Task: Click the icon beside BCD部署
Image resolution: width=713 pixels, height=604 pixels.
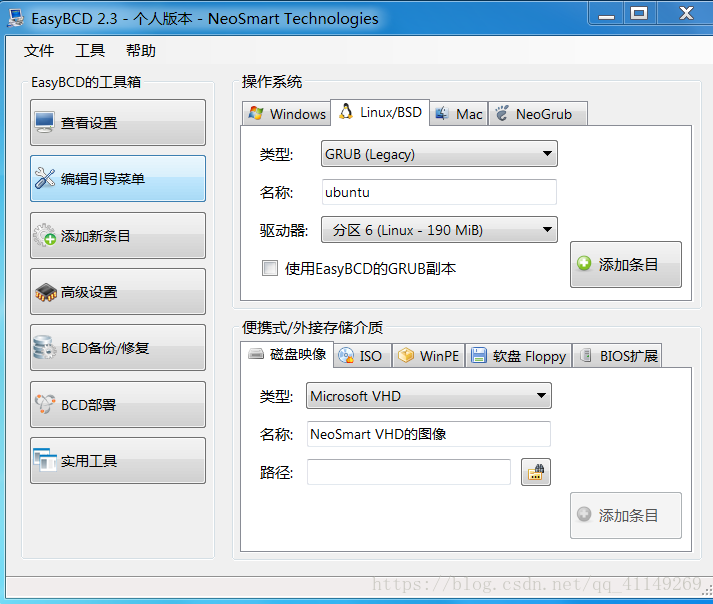Action: click(x=45, y=404)
